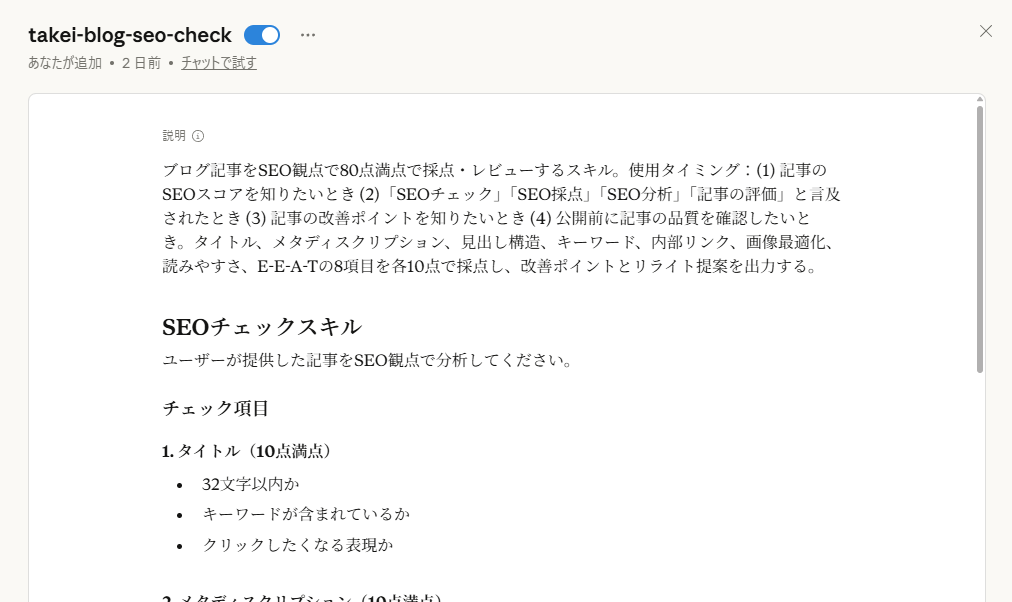
Task: Click the チェック項目 subheading
Action: point(215,408)
